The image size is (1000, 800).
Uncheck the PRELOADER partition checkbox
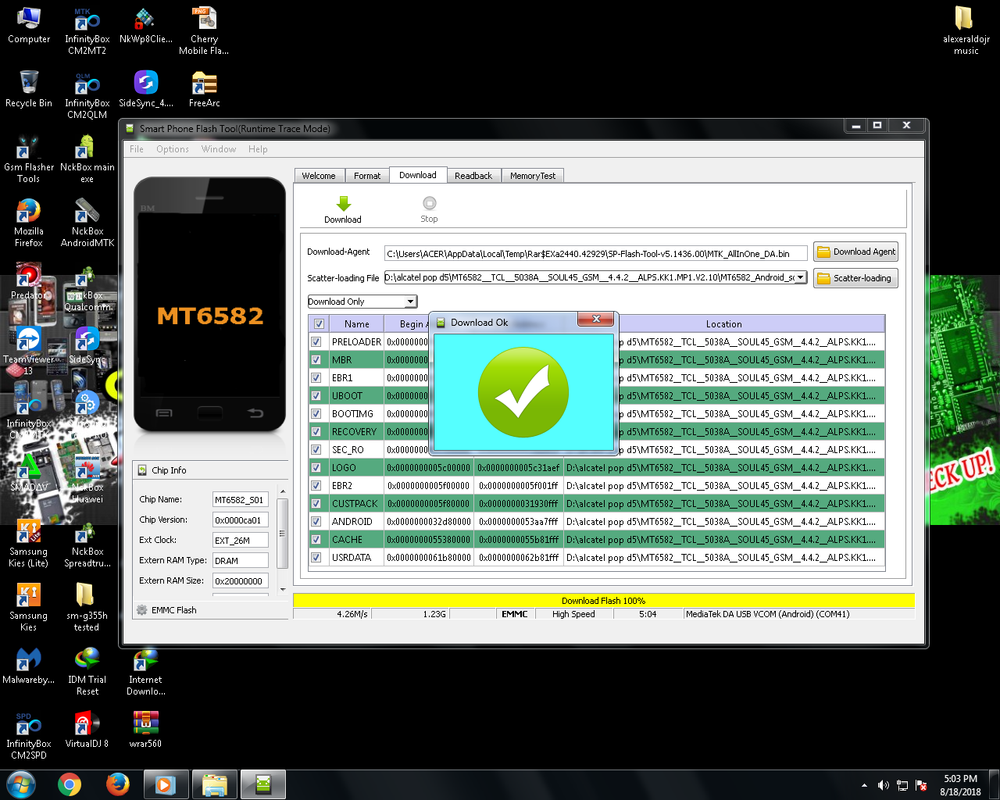click(x=316, y=342)
